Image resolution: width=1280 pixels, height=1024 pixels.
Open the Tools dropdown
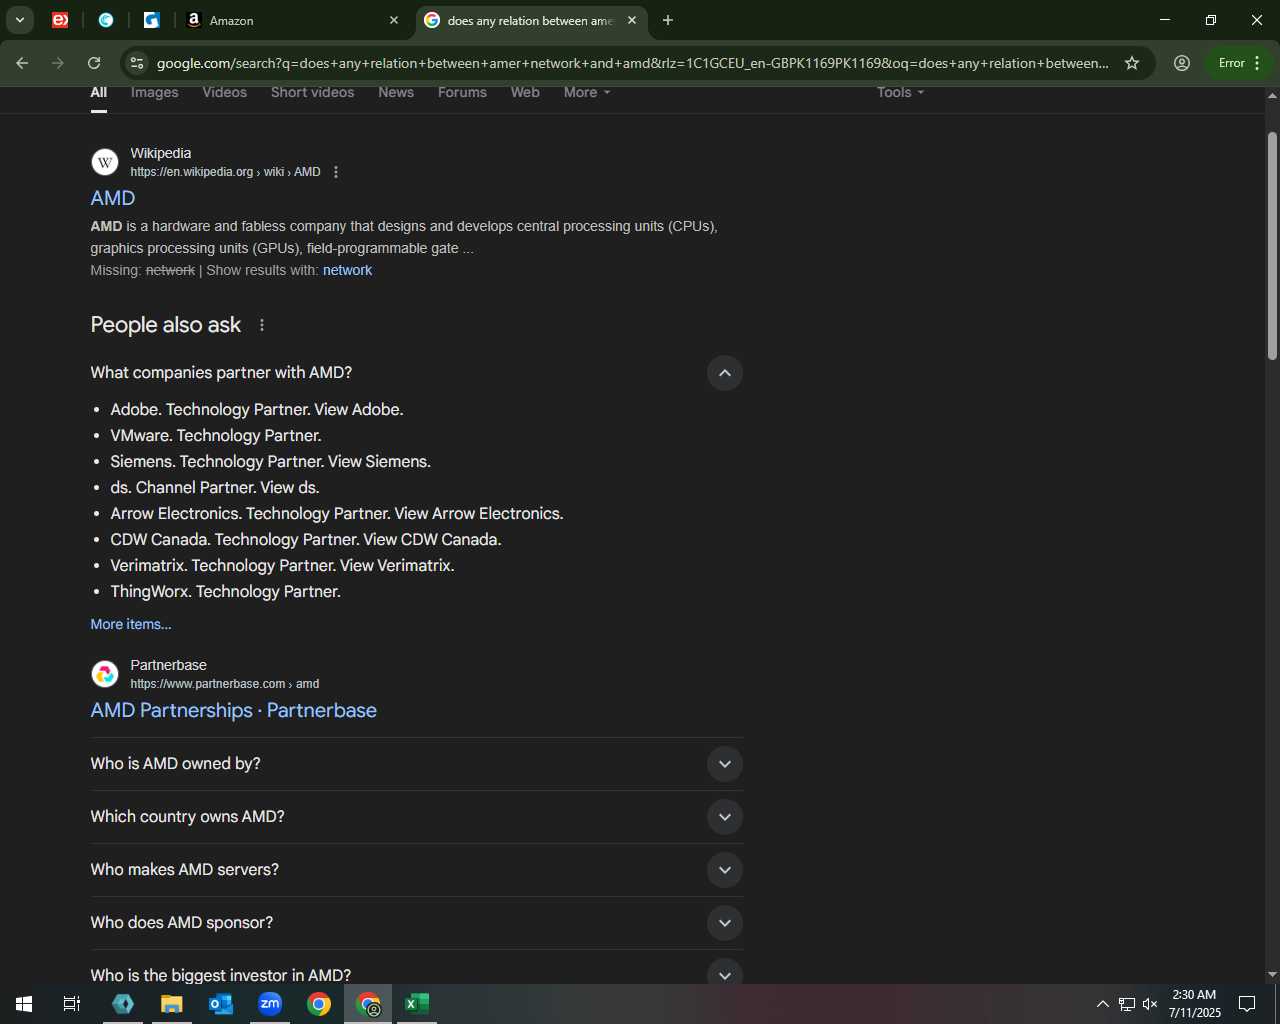900,92
